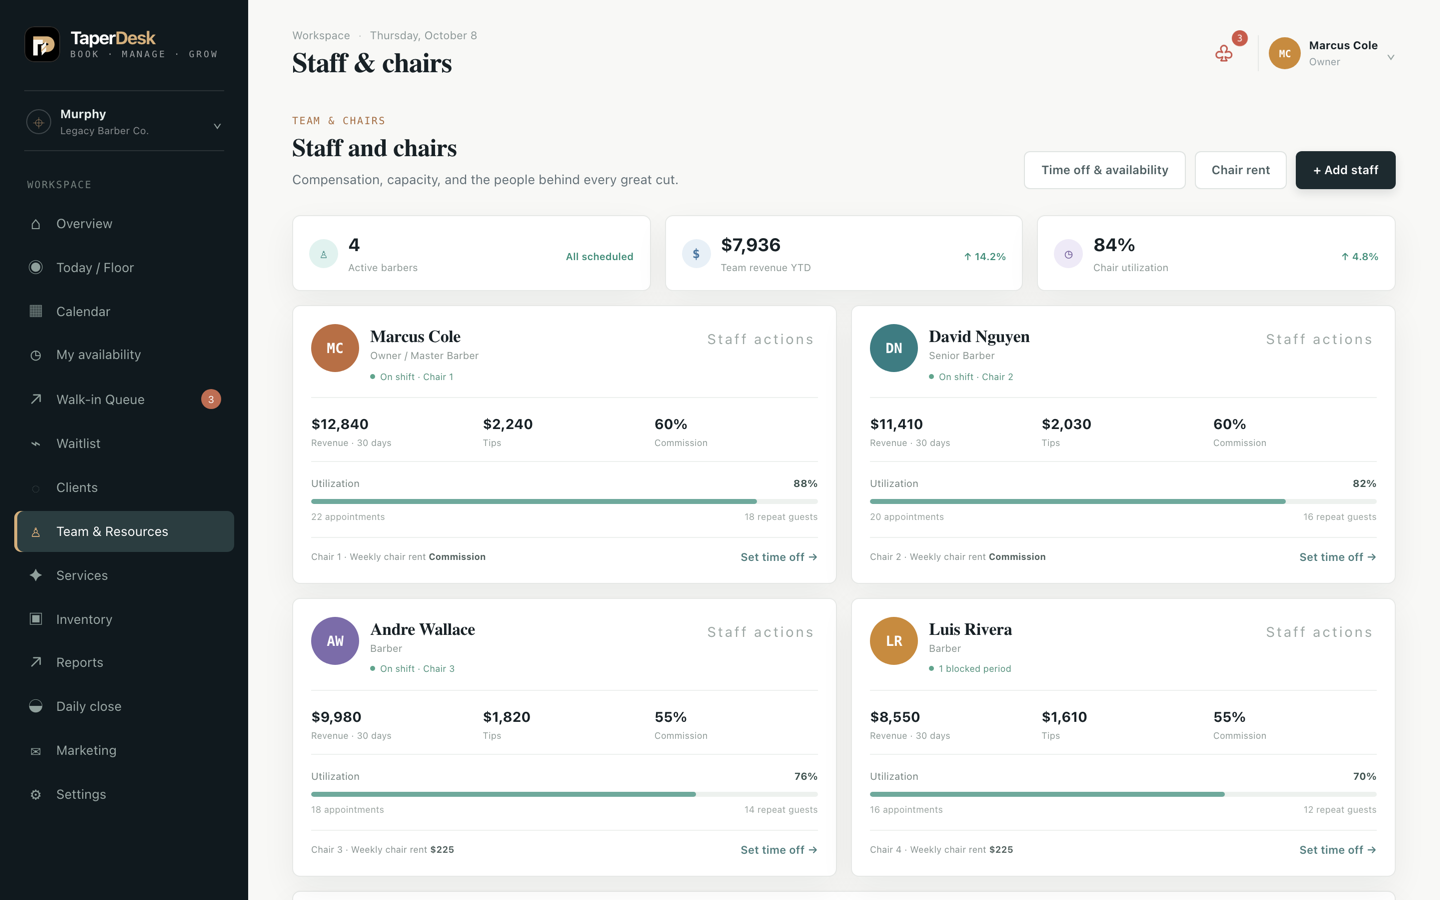Select Team & Resources sidebar item
Screen dimensions: 1440x900
pos(124,531)
